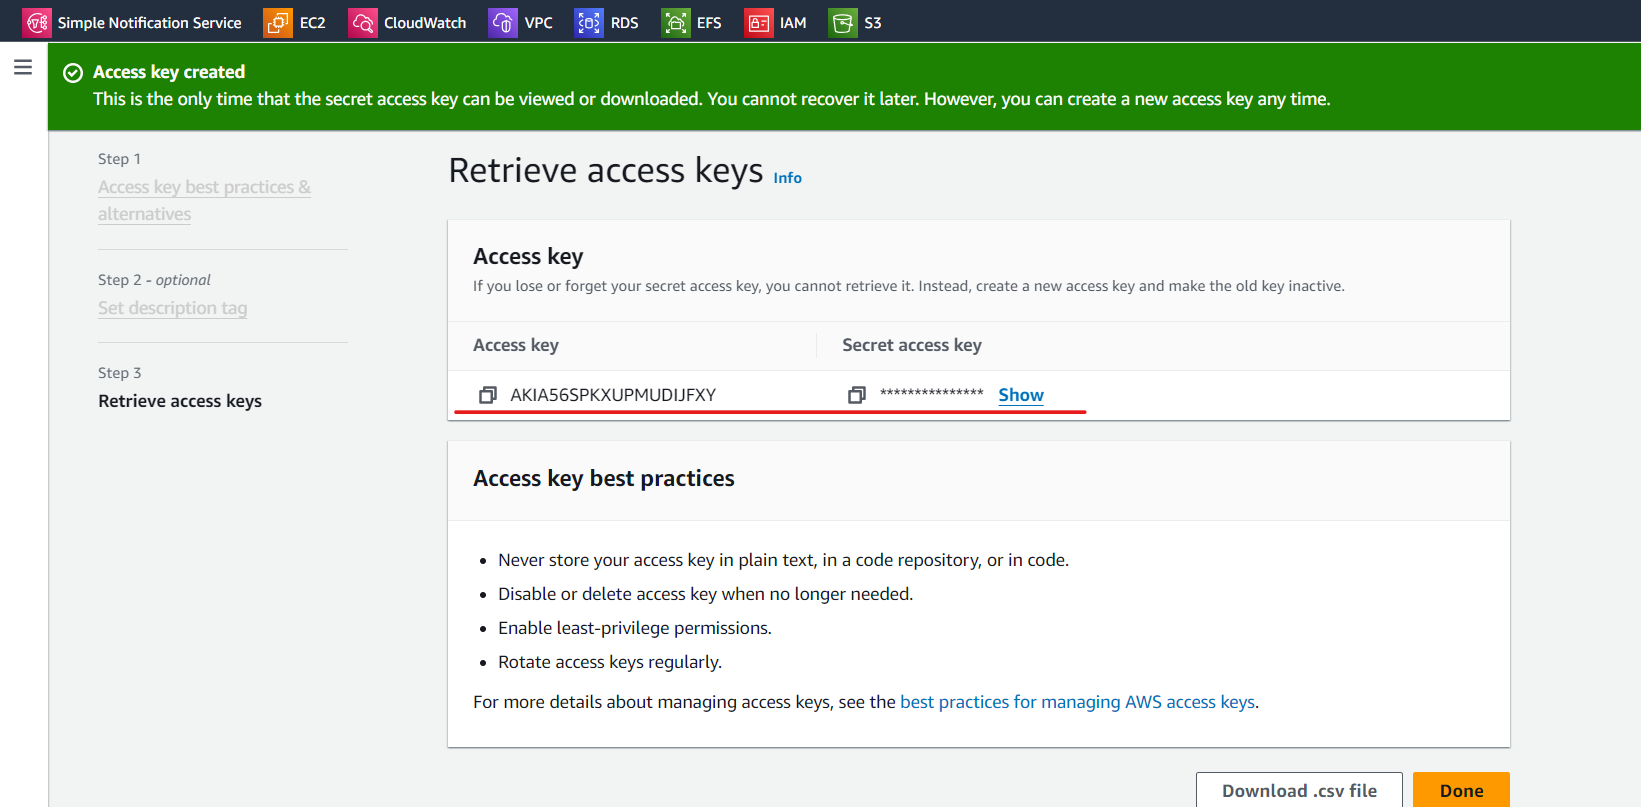Open the Info link beside the heading
1641x807 pixels.
tap(787, 178)
